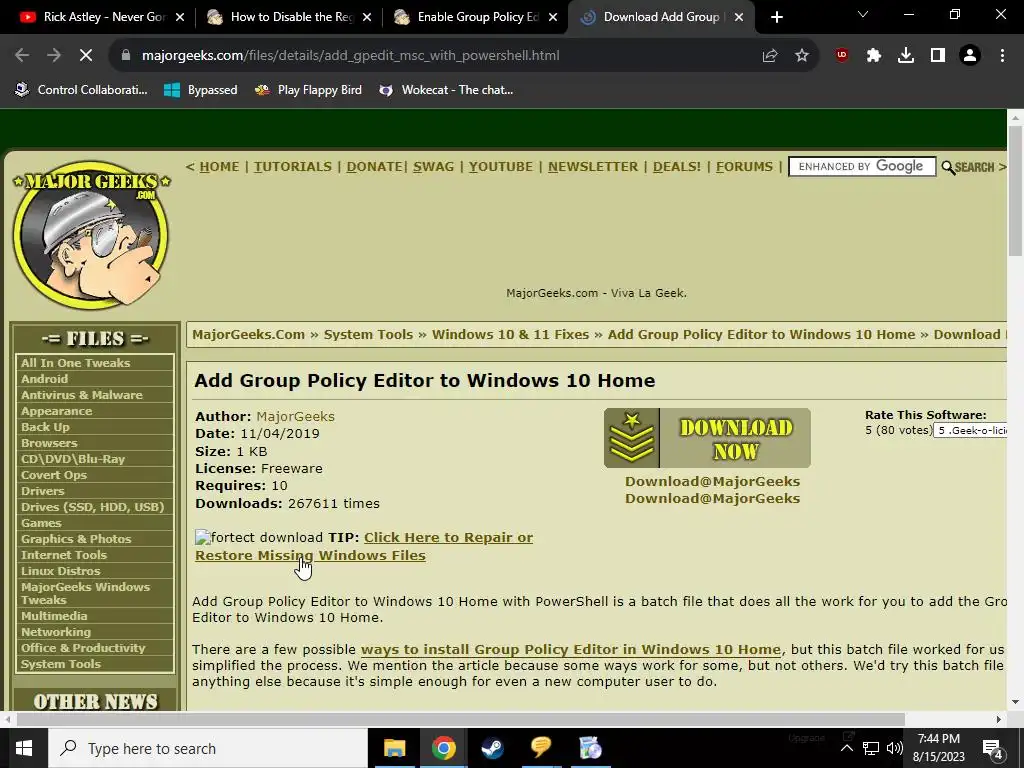Open the uBlock Origin extension icon
This screenshot has height=768, width=1024.
[x=842, y=56]
